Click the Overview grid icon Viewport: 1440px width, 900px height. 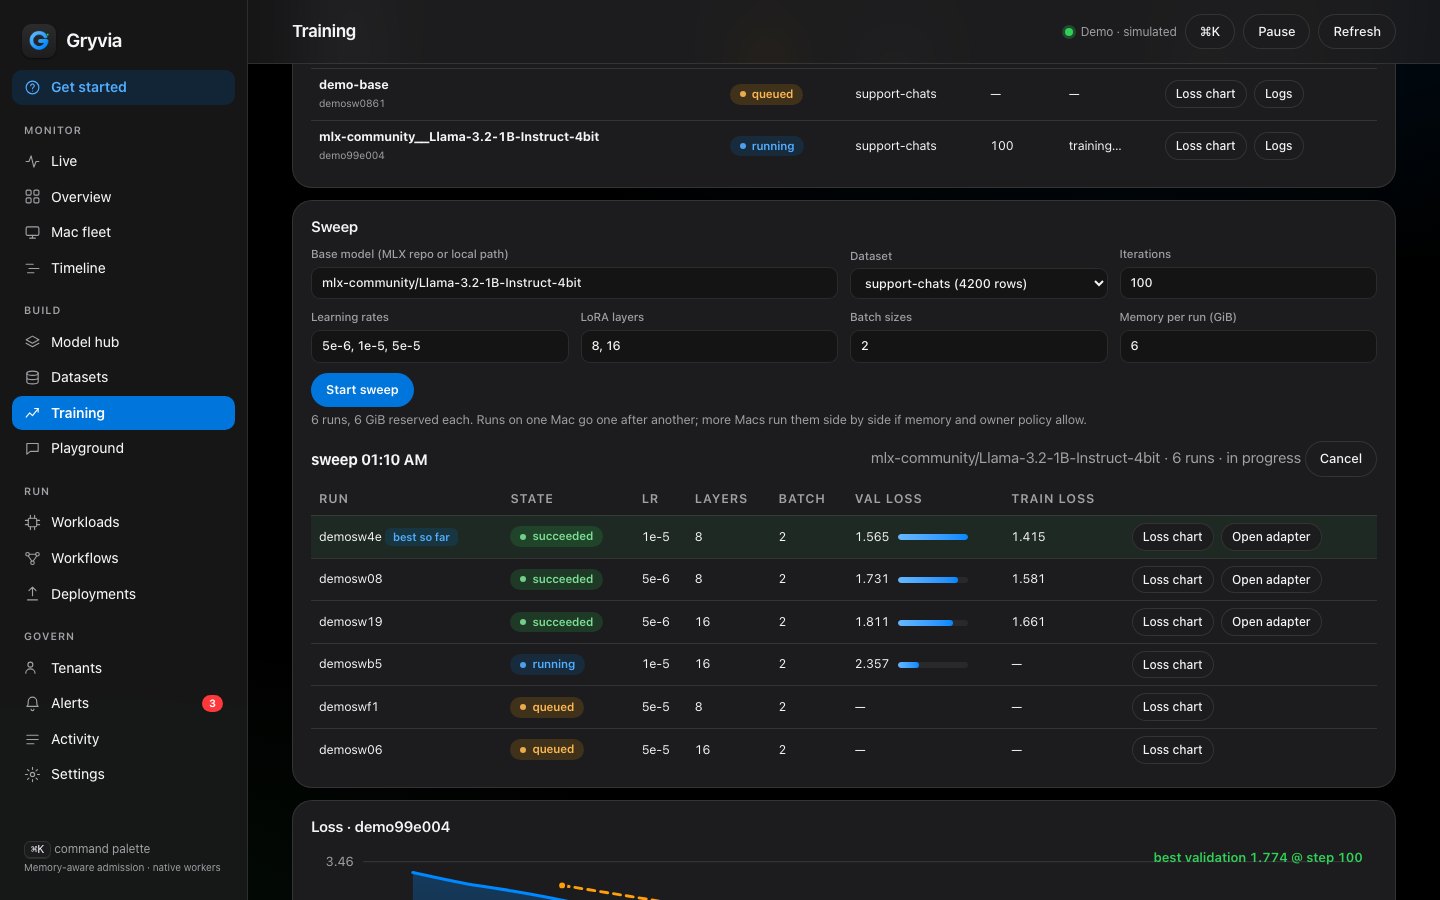pos(33,197)
